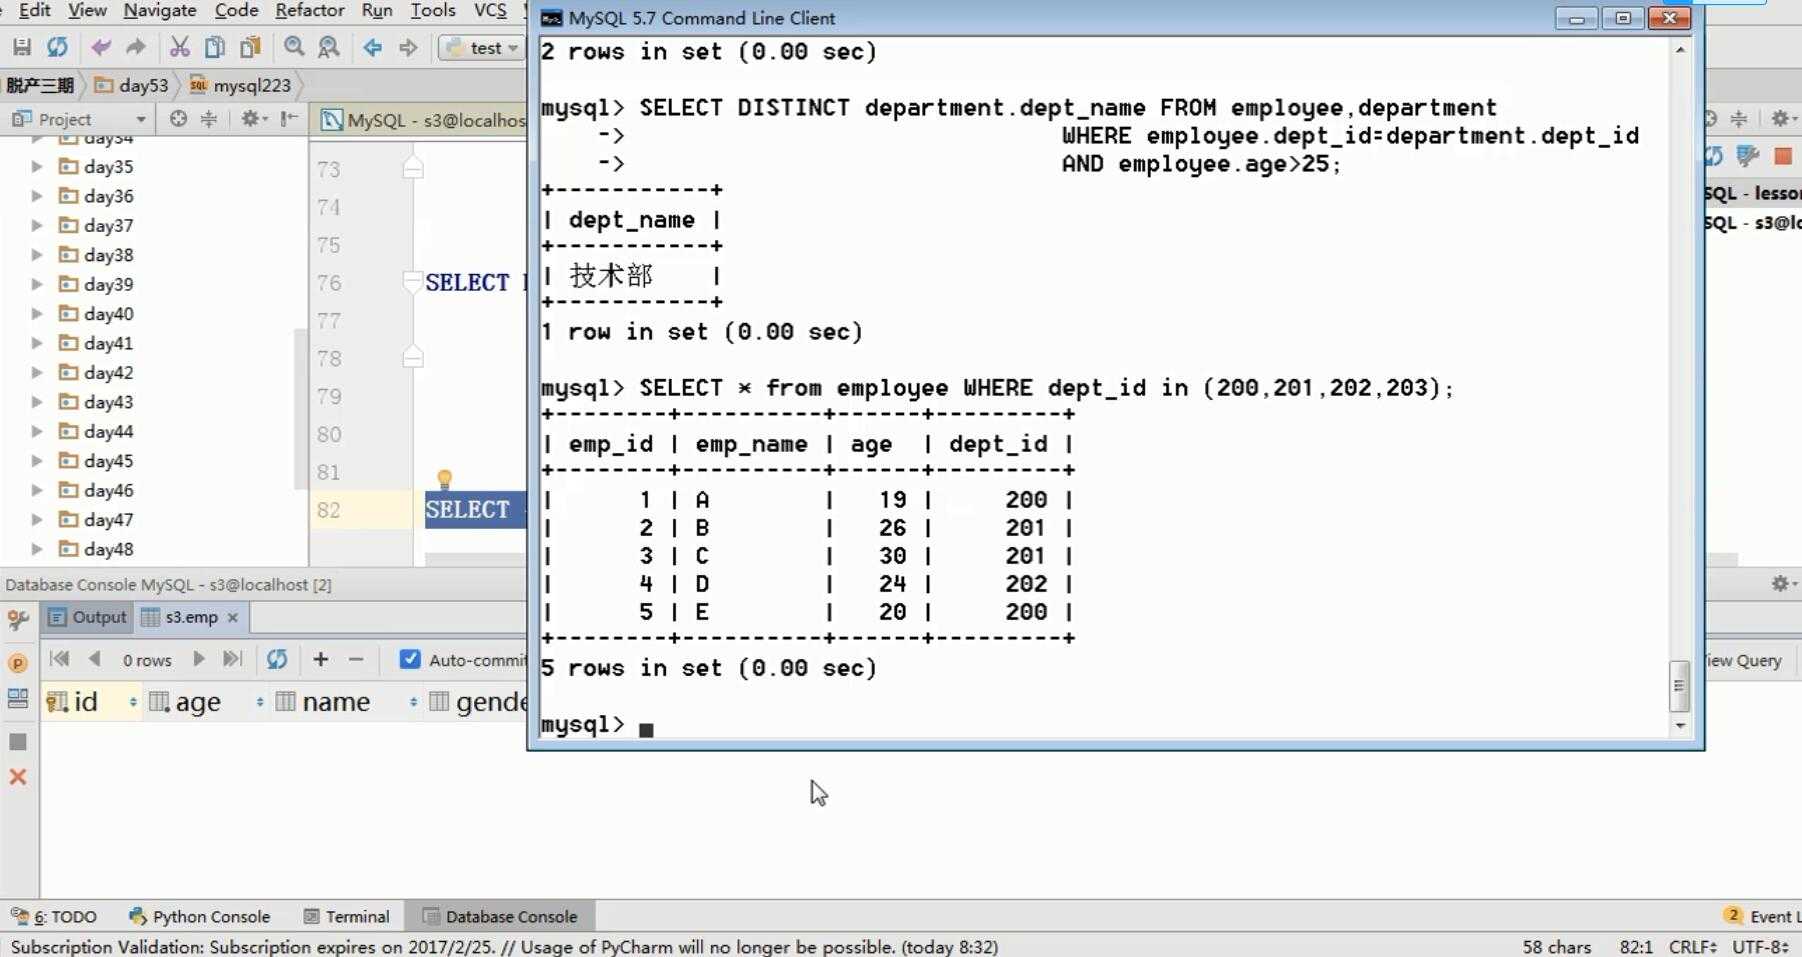Navigate forward with right arrow icon

tap(408, 47)
